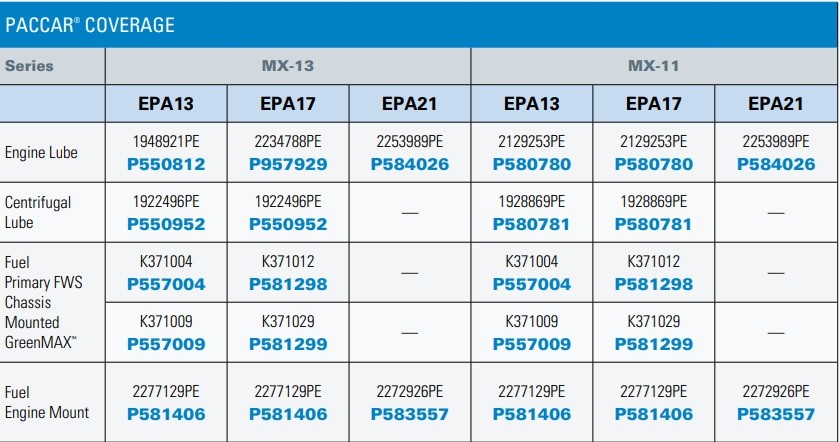
Task: Click the P550812 part number link
Action: pyautogui.click(x=166, y=163)
